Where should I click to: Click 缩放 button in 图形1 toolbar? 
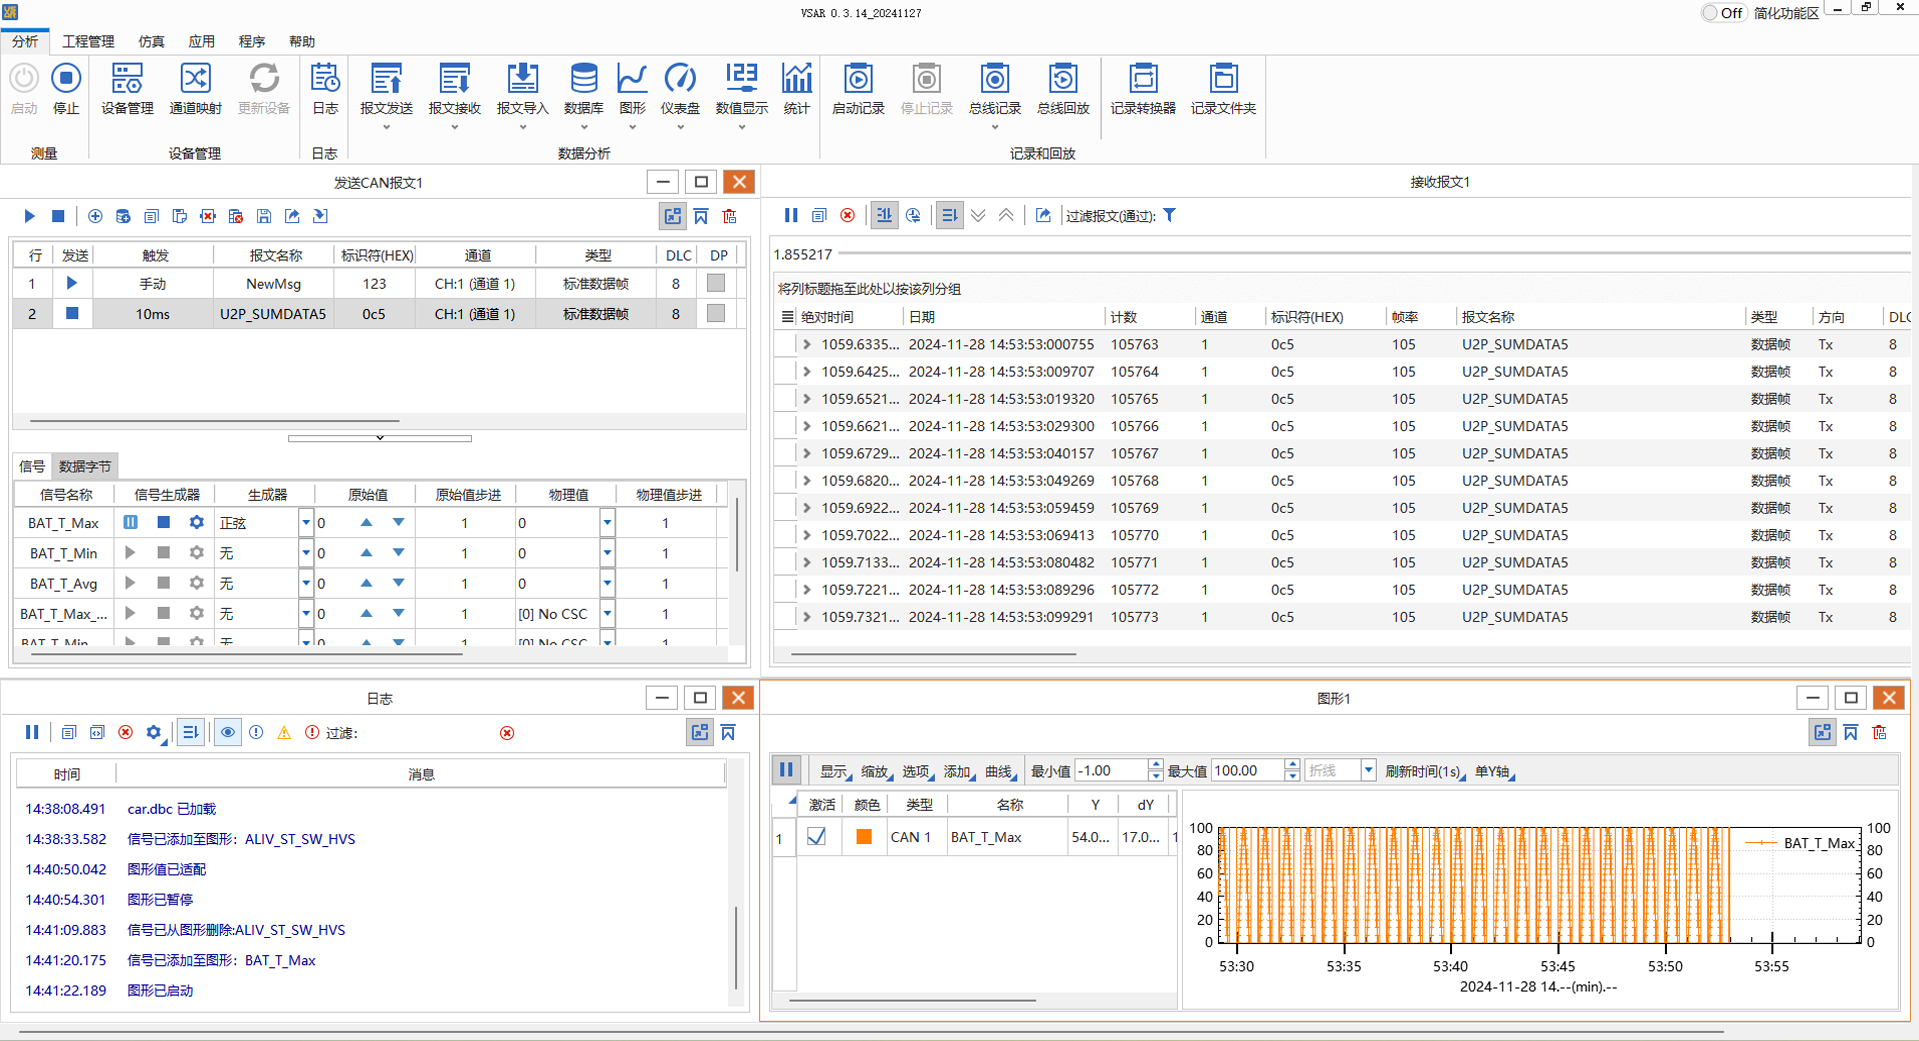[x=875, y=771]
